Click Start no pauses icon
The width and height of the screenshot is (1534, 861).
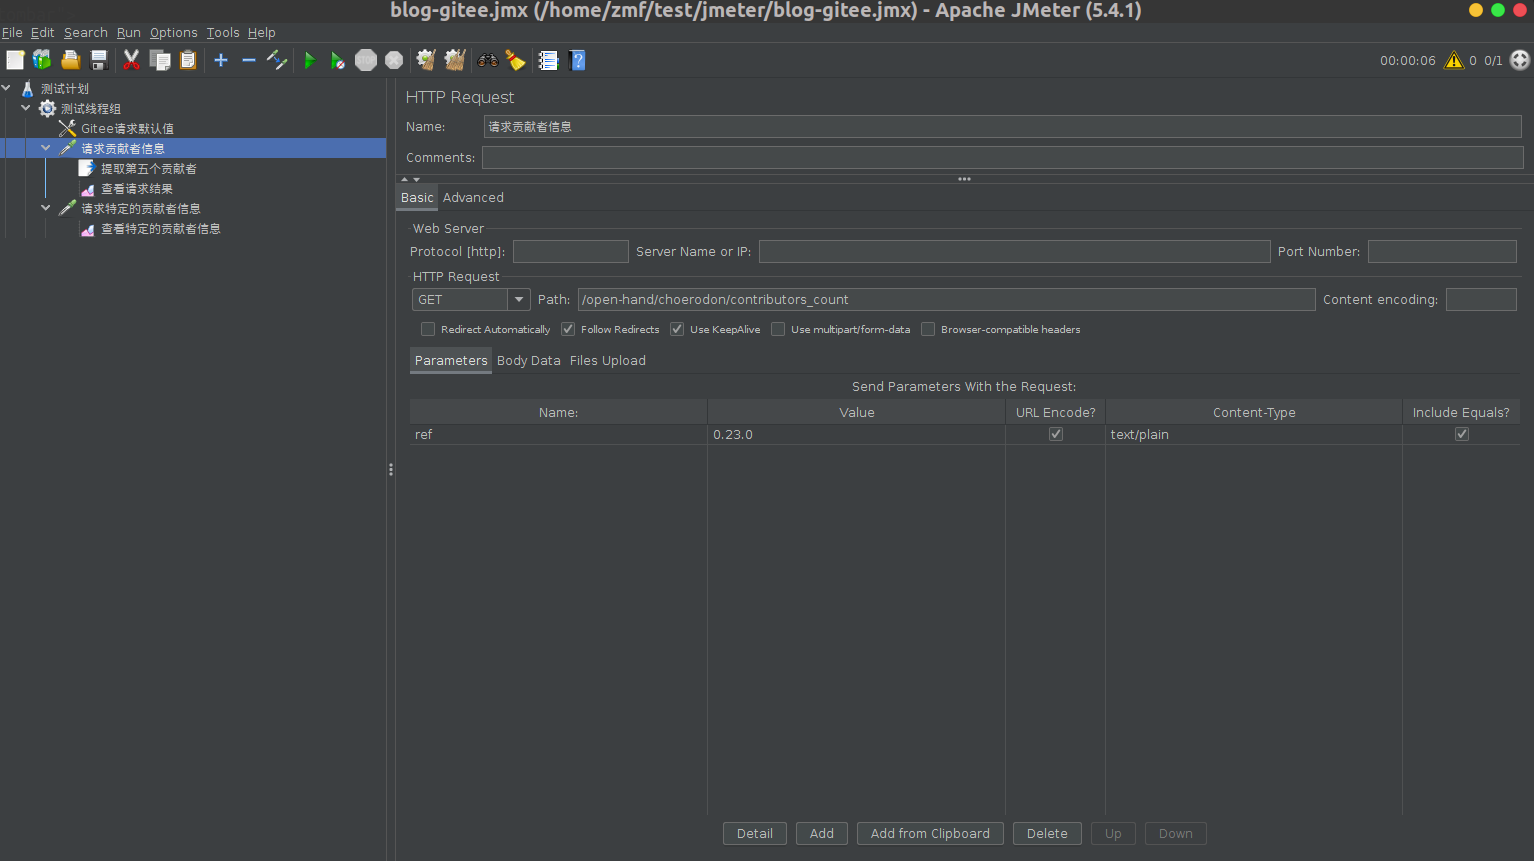point(338,60)
